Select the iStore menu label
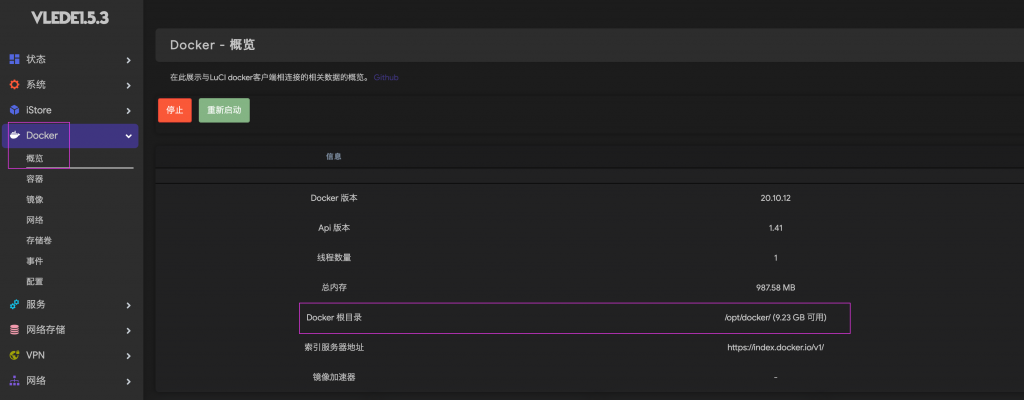This screenshot has height=400, width=1024. tap(39, 110)
